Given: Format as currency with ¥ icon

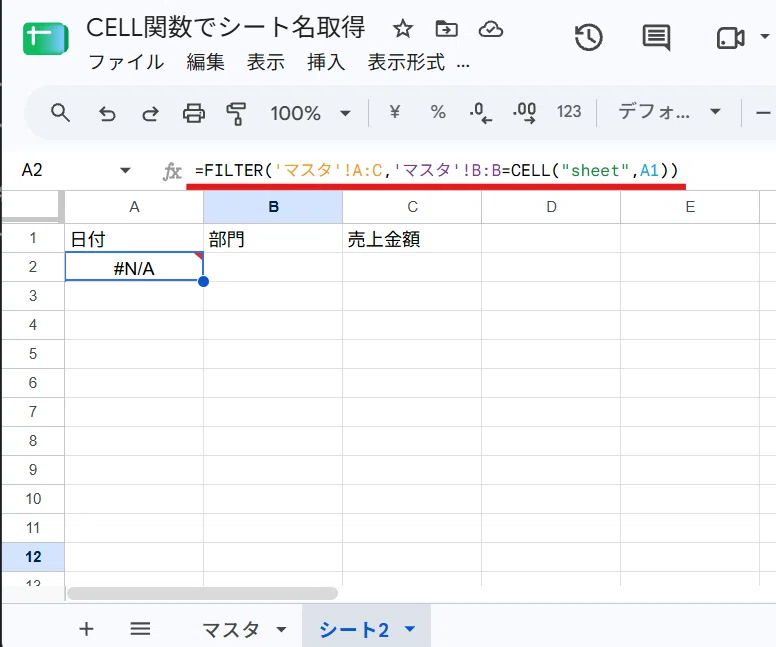Looking at the screenshot, I should coord(394,112).
